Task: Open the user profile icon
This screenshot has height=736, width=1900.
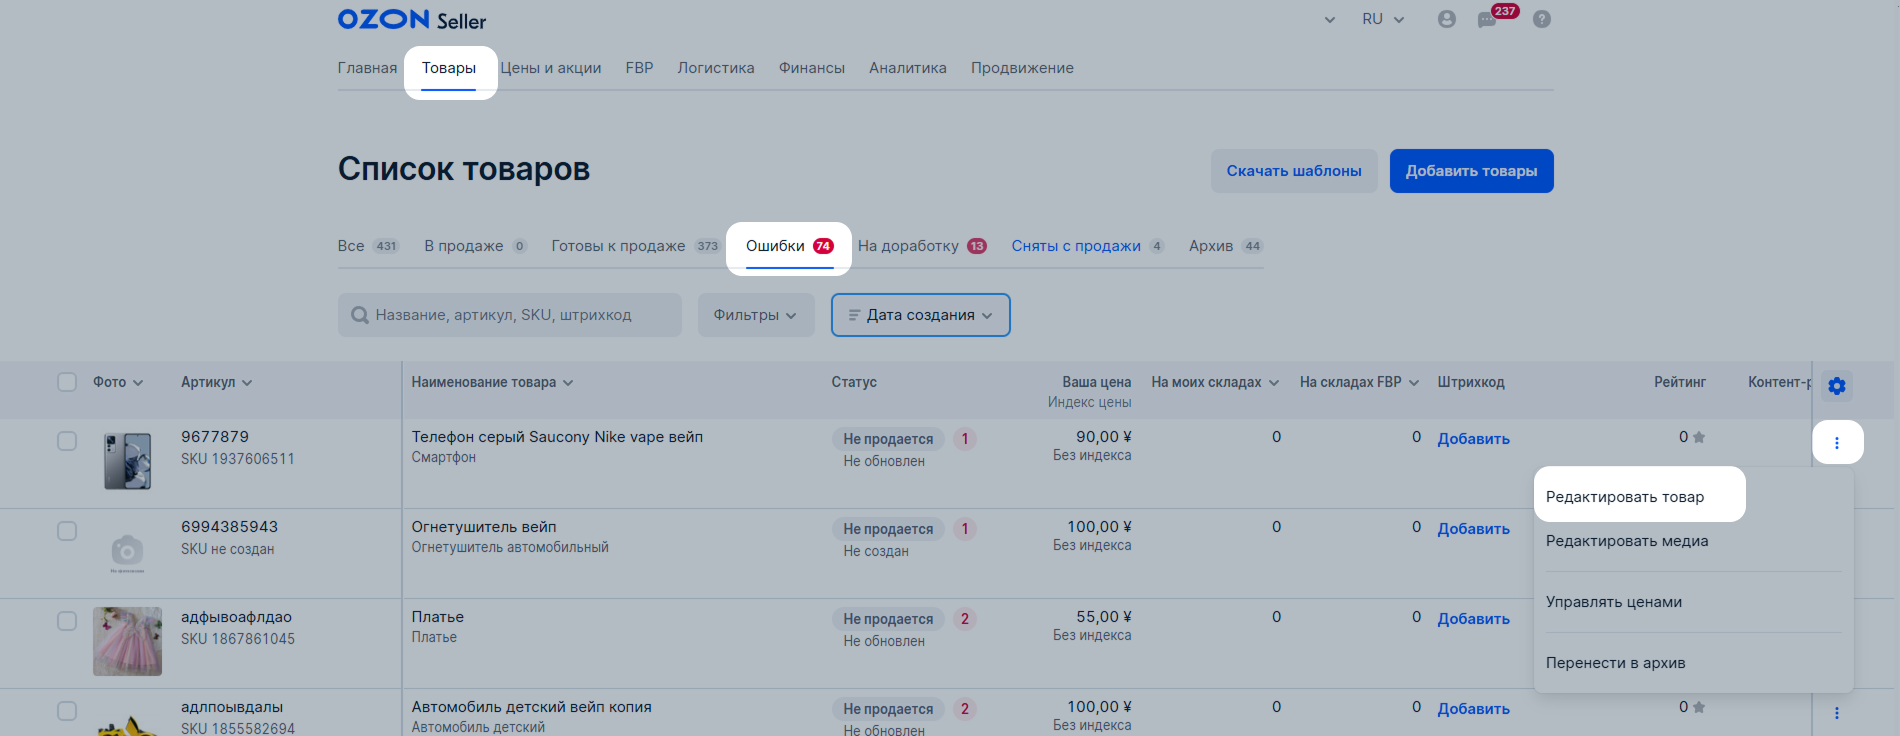Action: (1446, 19)
